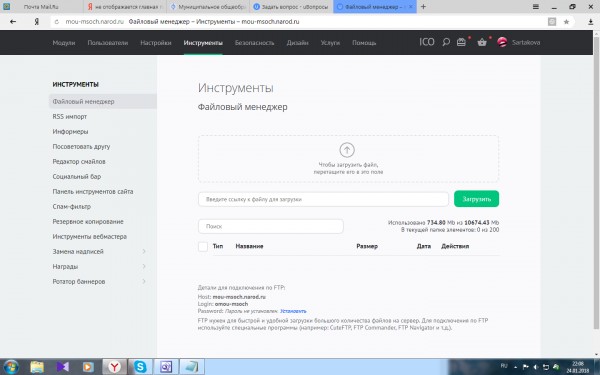
Task: Show hidden tray icons arrow
Action: coord(515,367)
